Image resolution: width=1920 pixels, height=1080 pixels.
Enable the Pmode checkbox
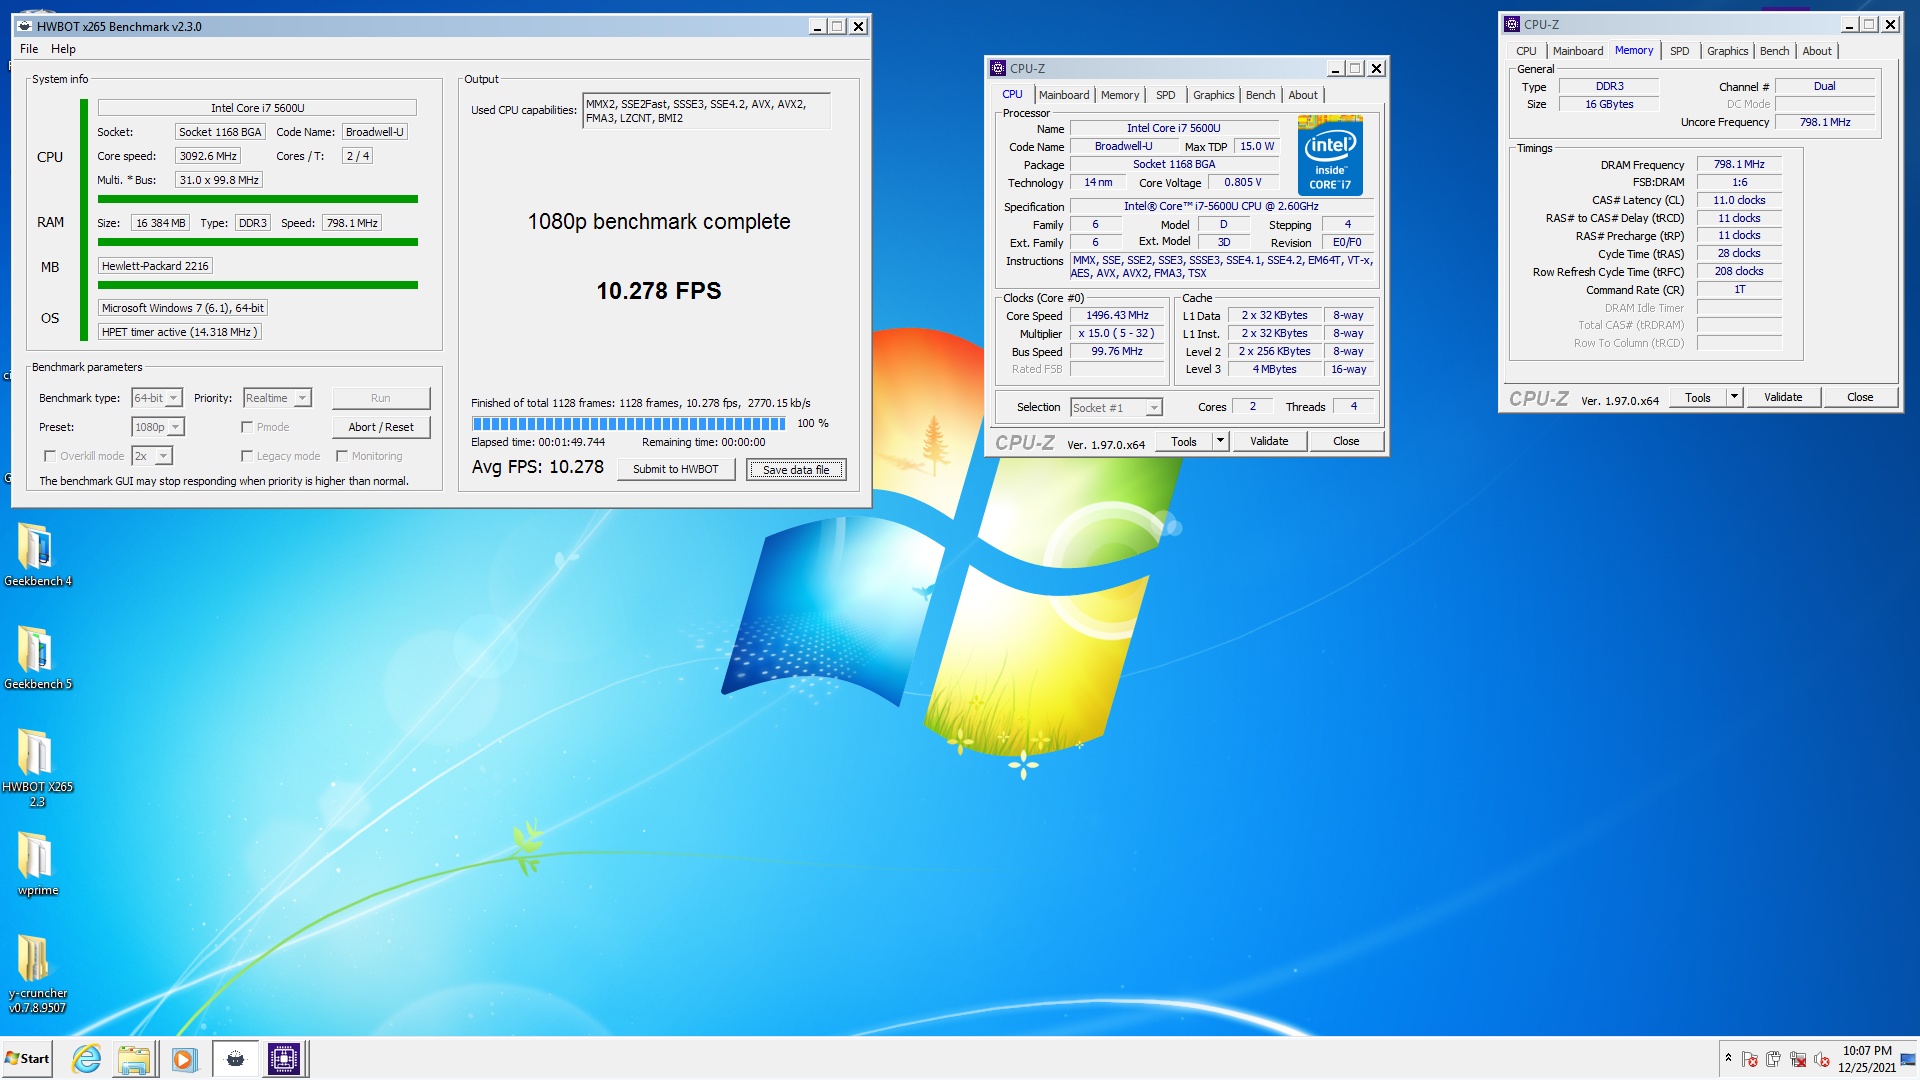246,427
